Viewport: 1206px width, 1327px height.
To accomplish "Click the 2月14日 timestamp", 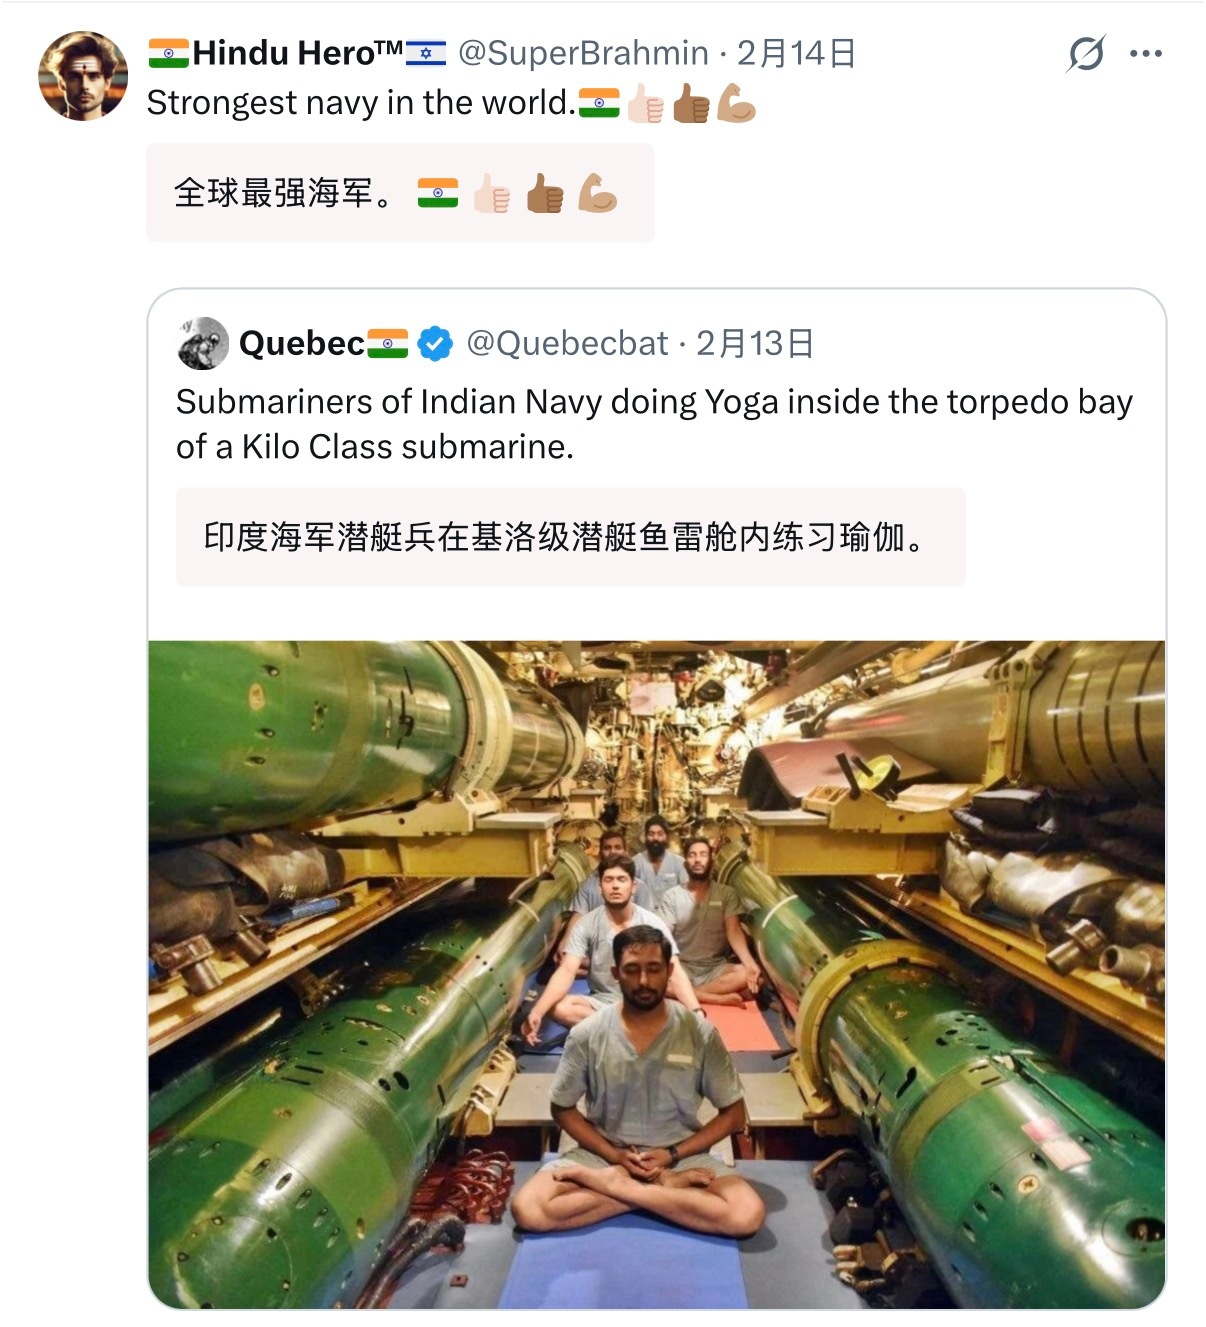I will click(796, 53).
